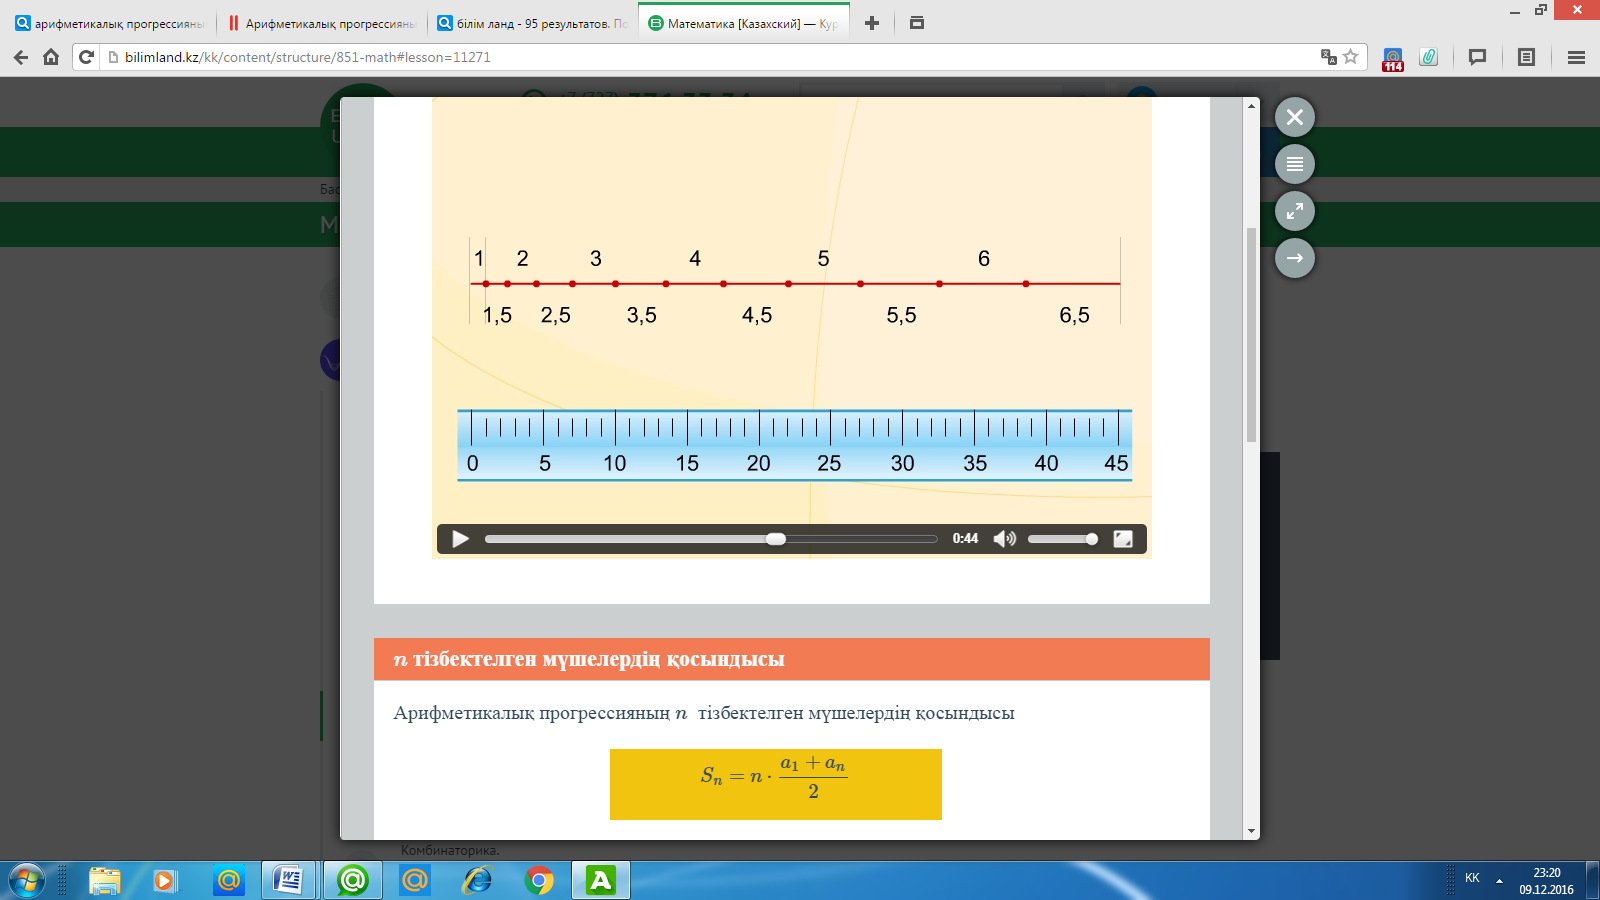The width and height of the screenshot is (1600, 900).
Task: Seek using the video progress bar handle
Action: [776, 539]
